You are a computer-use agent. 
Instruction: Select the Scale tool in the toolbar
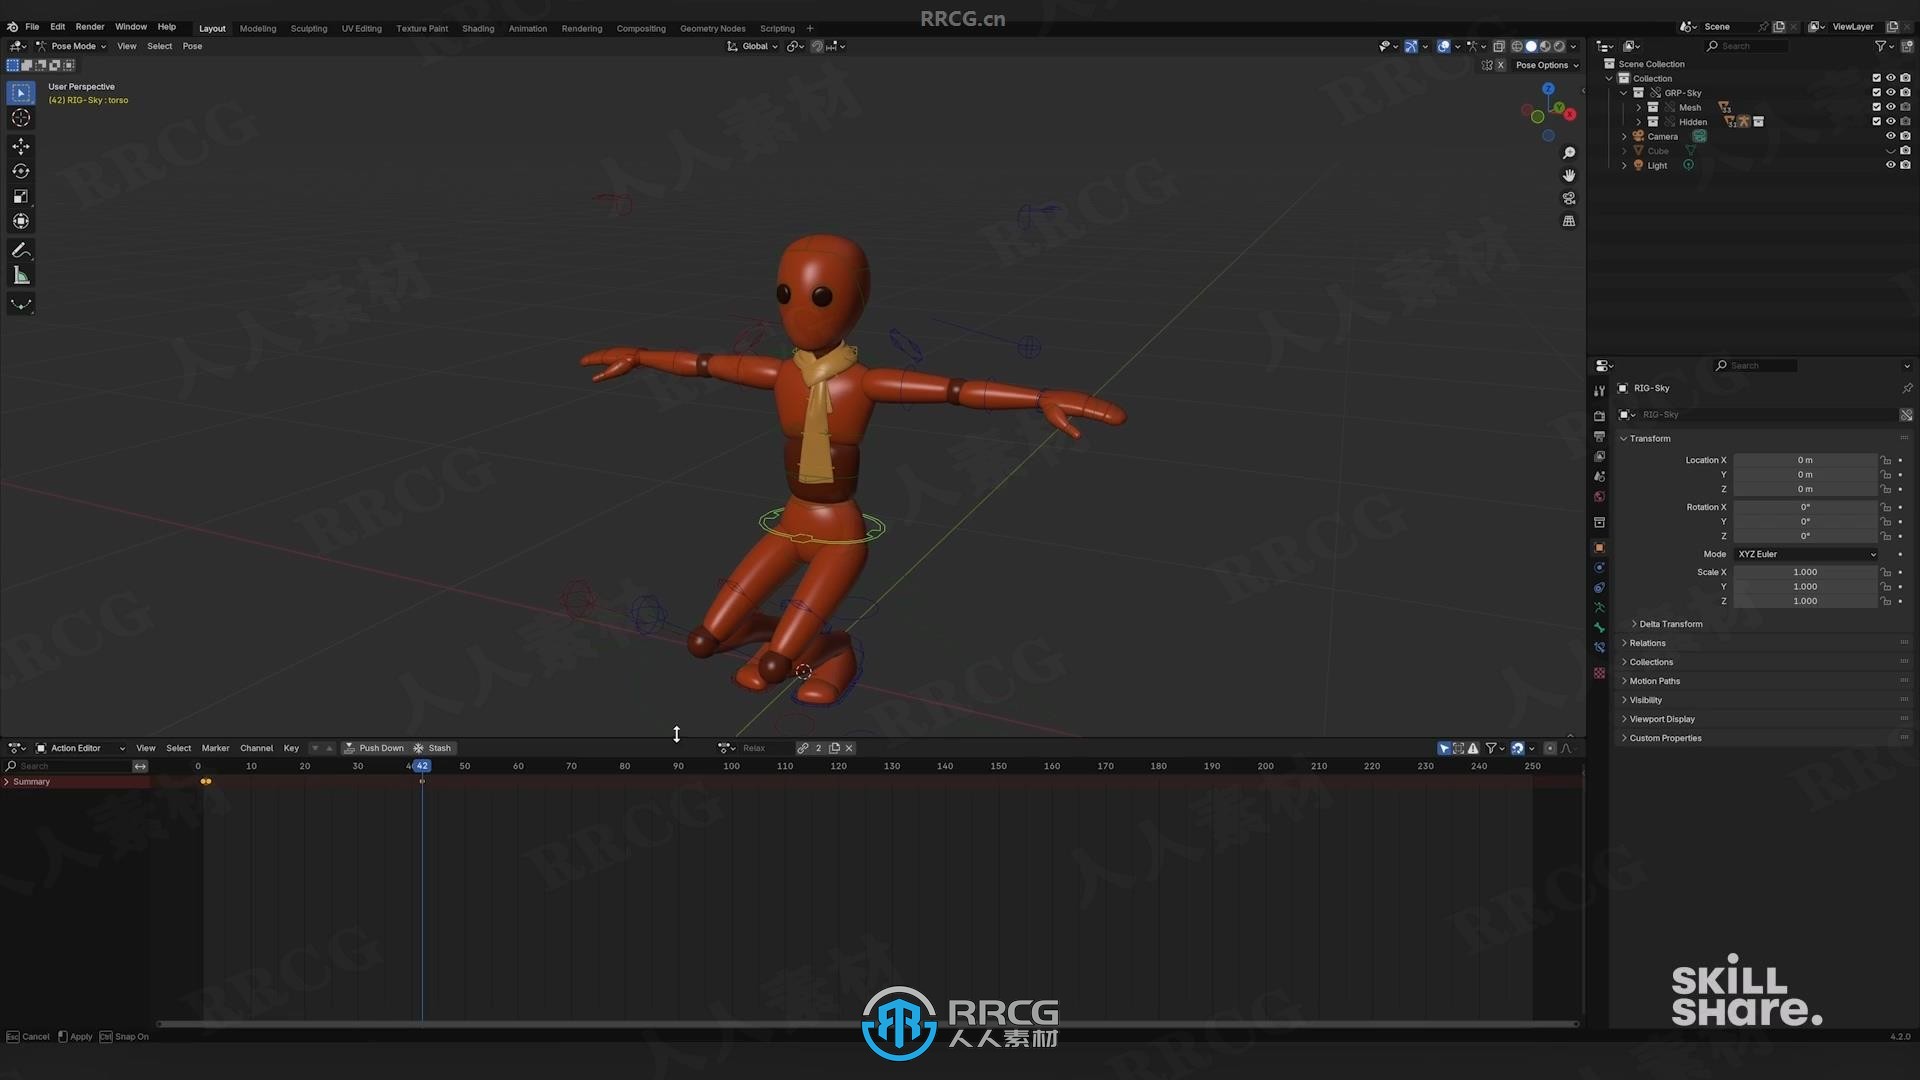(21, 196)
